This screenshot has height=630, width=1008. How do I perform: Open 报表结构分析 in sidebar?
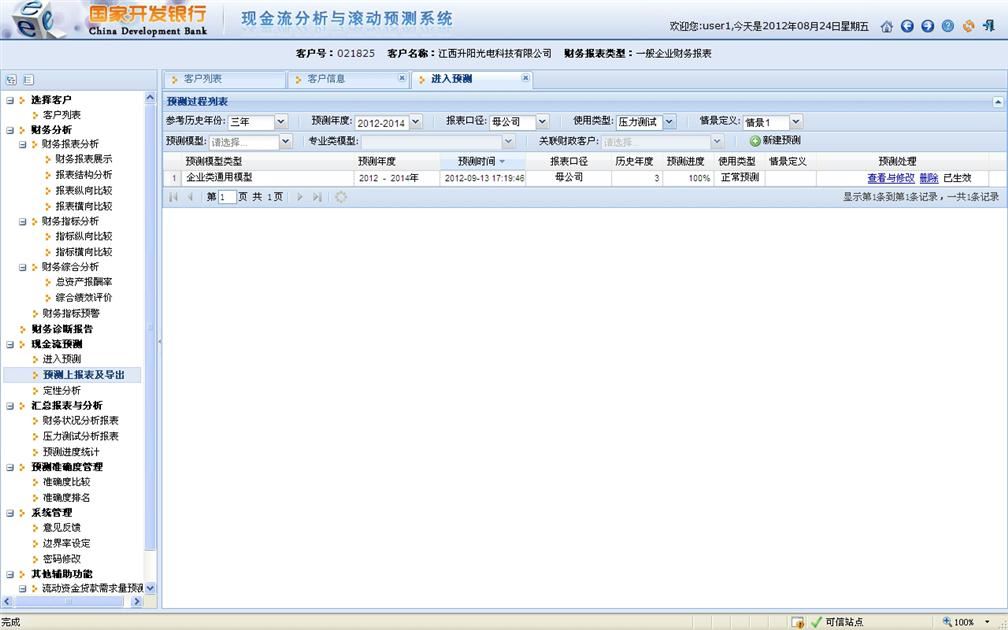(x=84, y=175)
